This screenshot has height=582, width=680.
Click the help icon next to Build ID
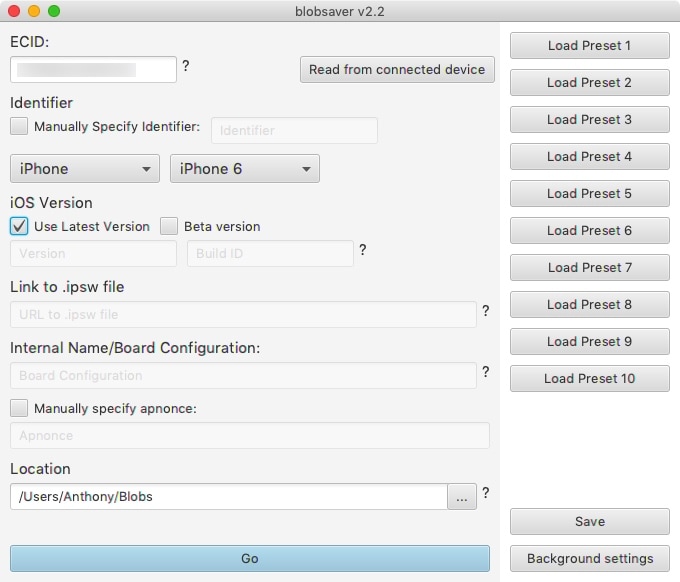[x=363, y=250]
